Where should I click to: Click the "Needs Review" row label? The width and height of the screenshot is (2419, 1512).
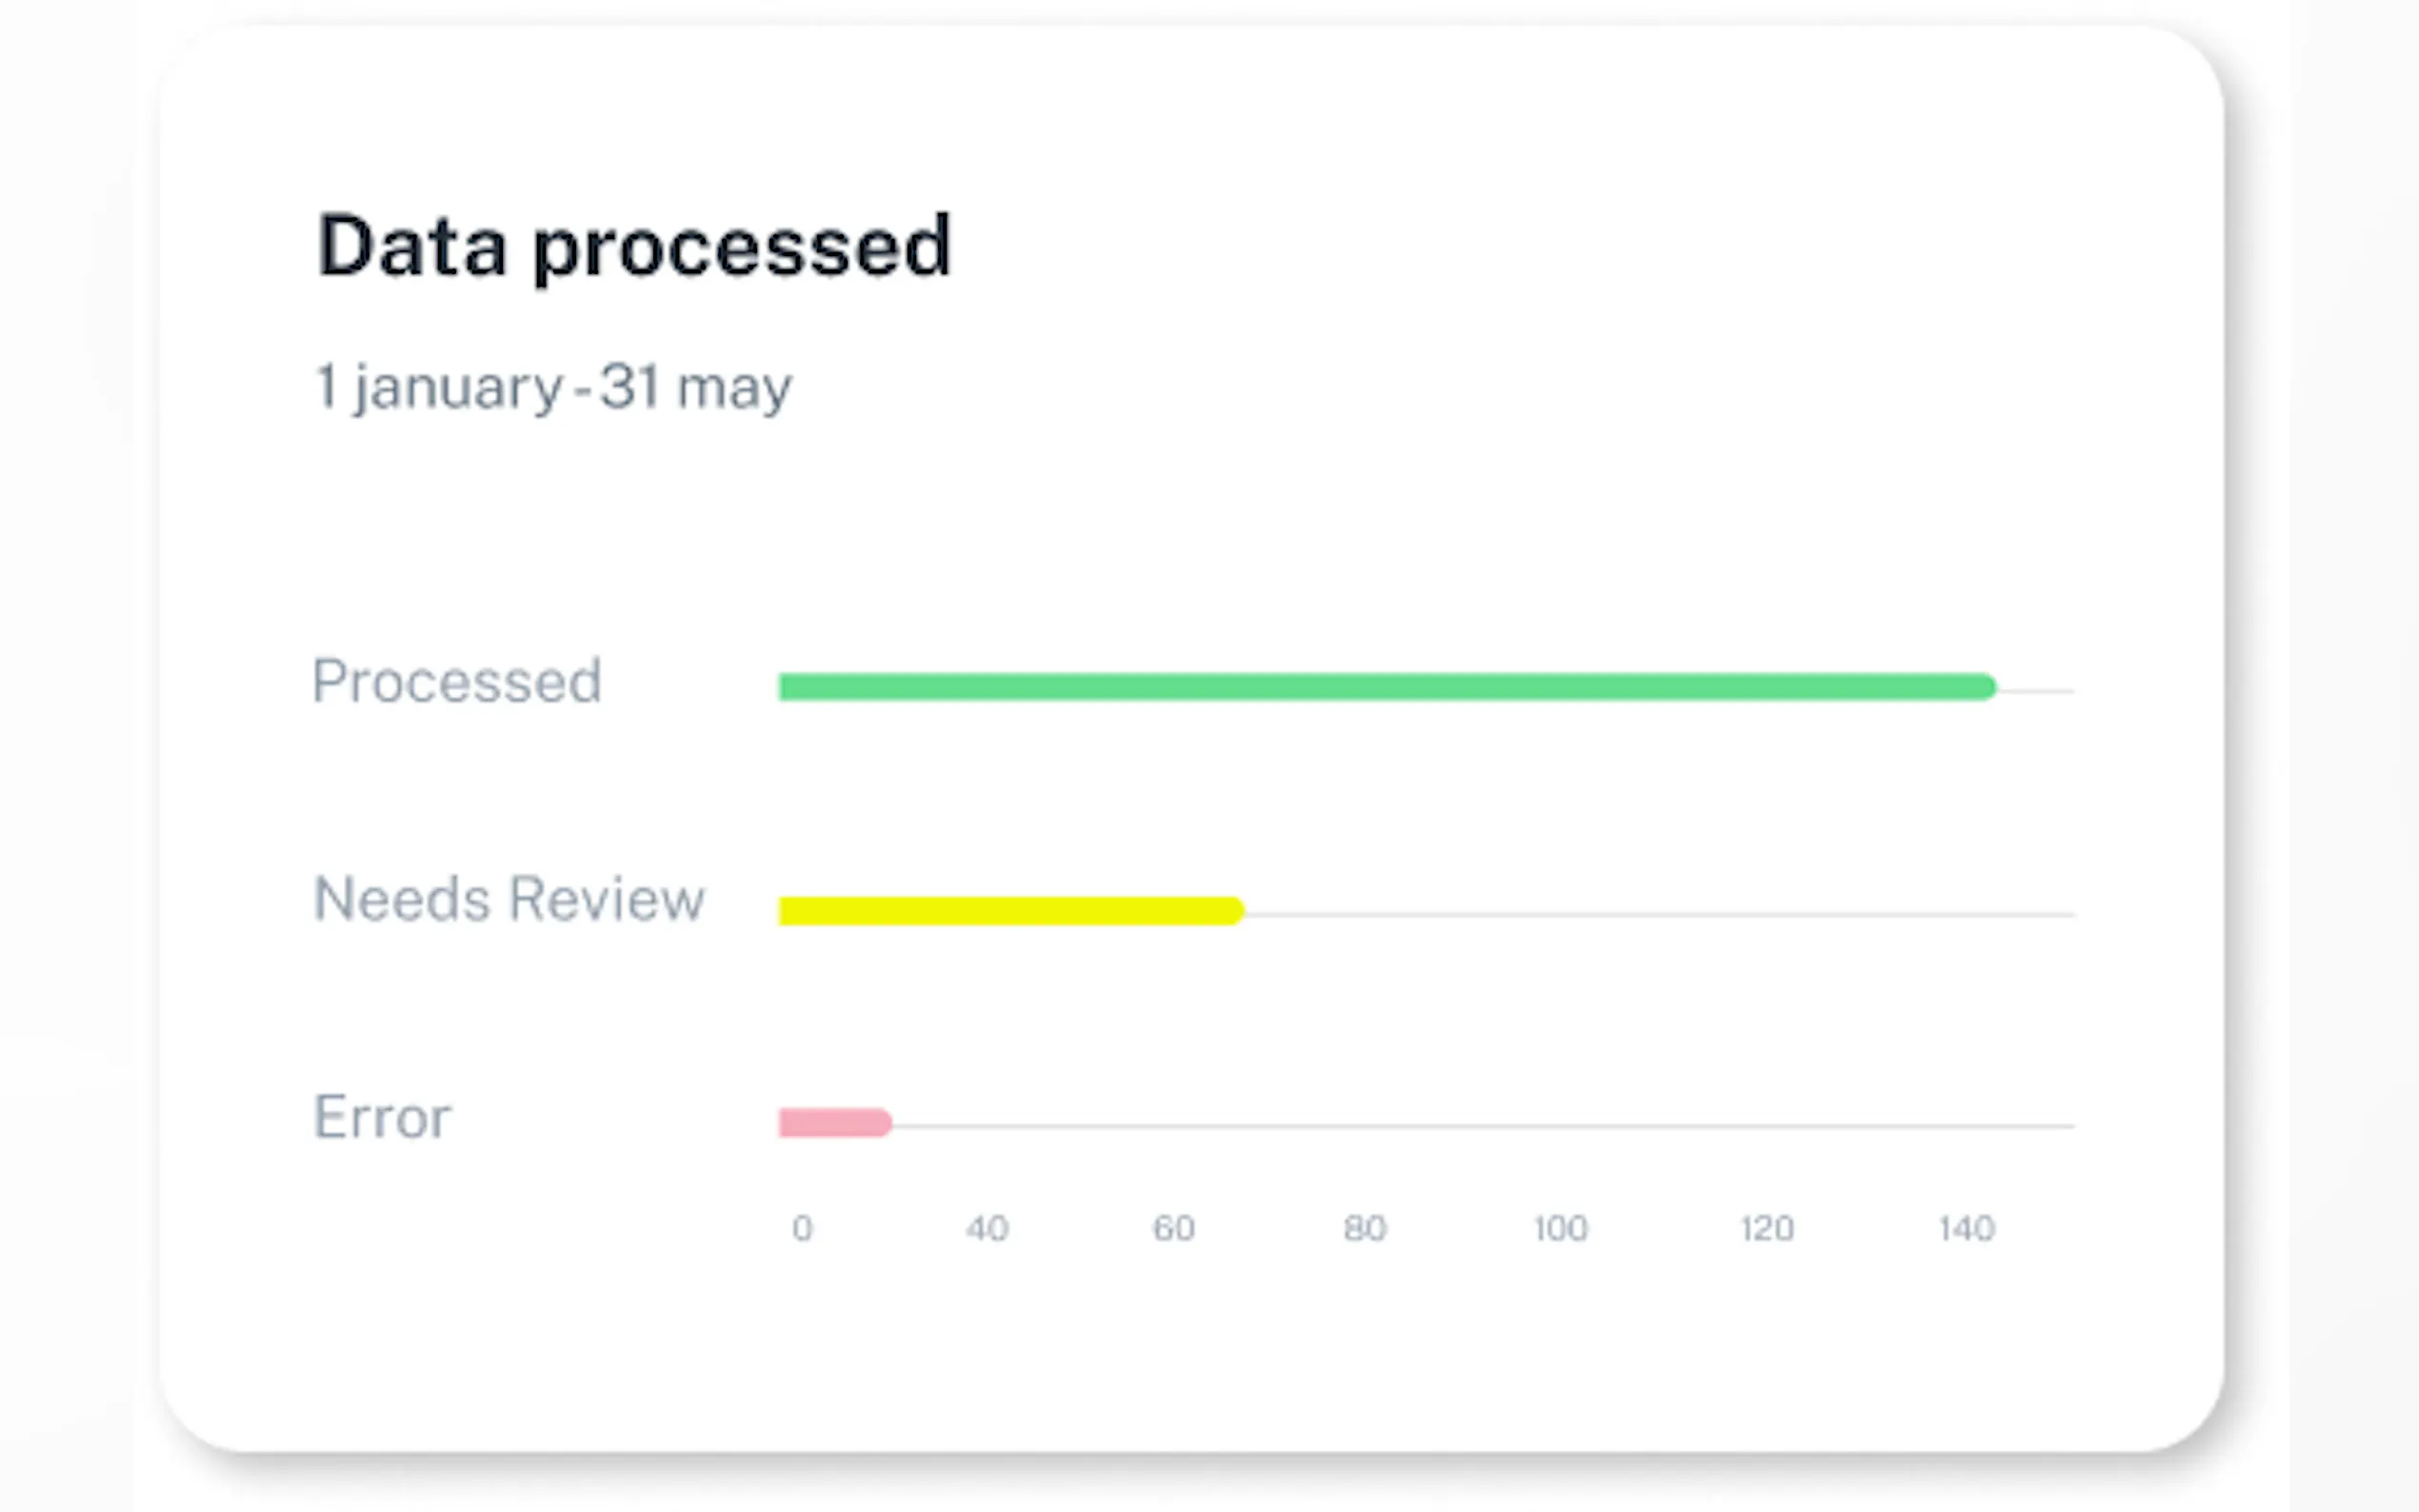(x=509, y=898)
